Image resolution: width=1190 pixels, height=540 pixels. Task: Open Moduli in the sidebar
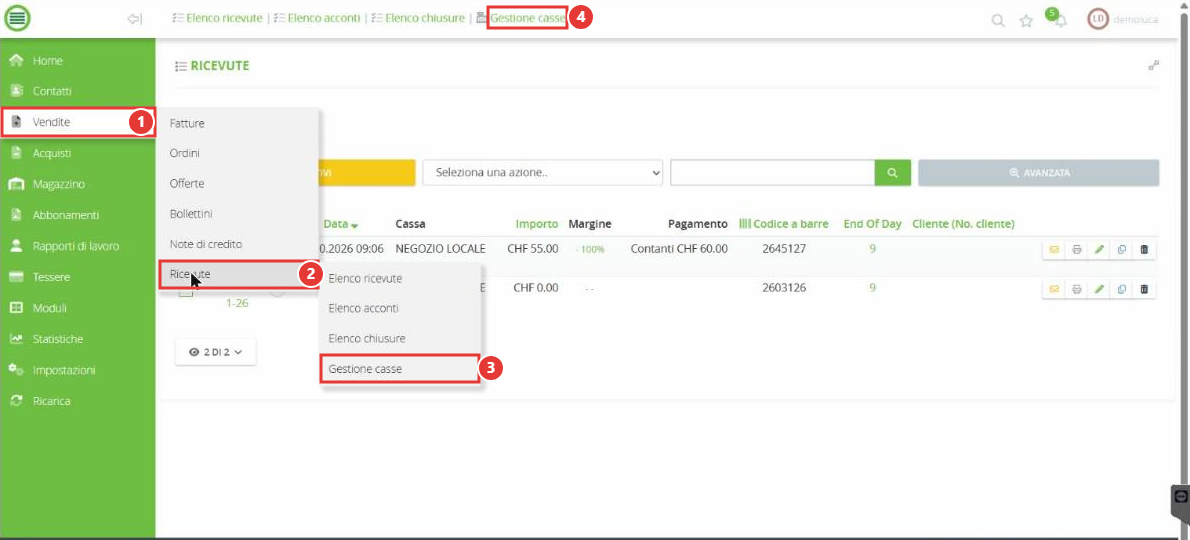[x=77, y=308]
